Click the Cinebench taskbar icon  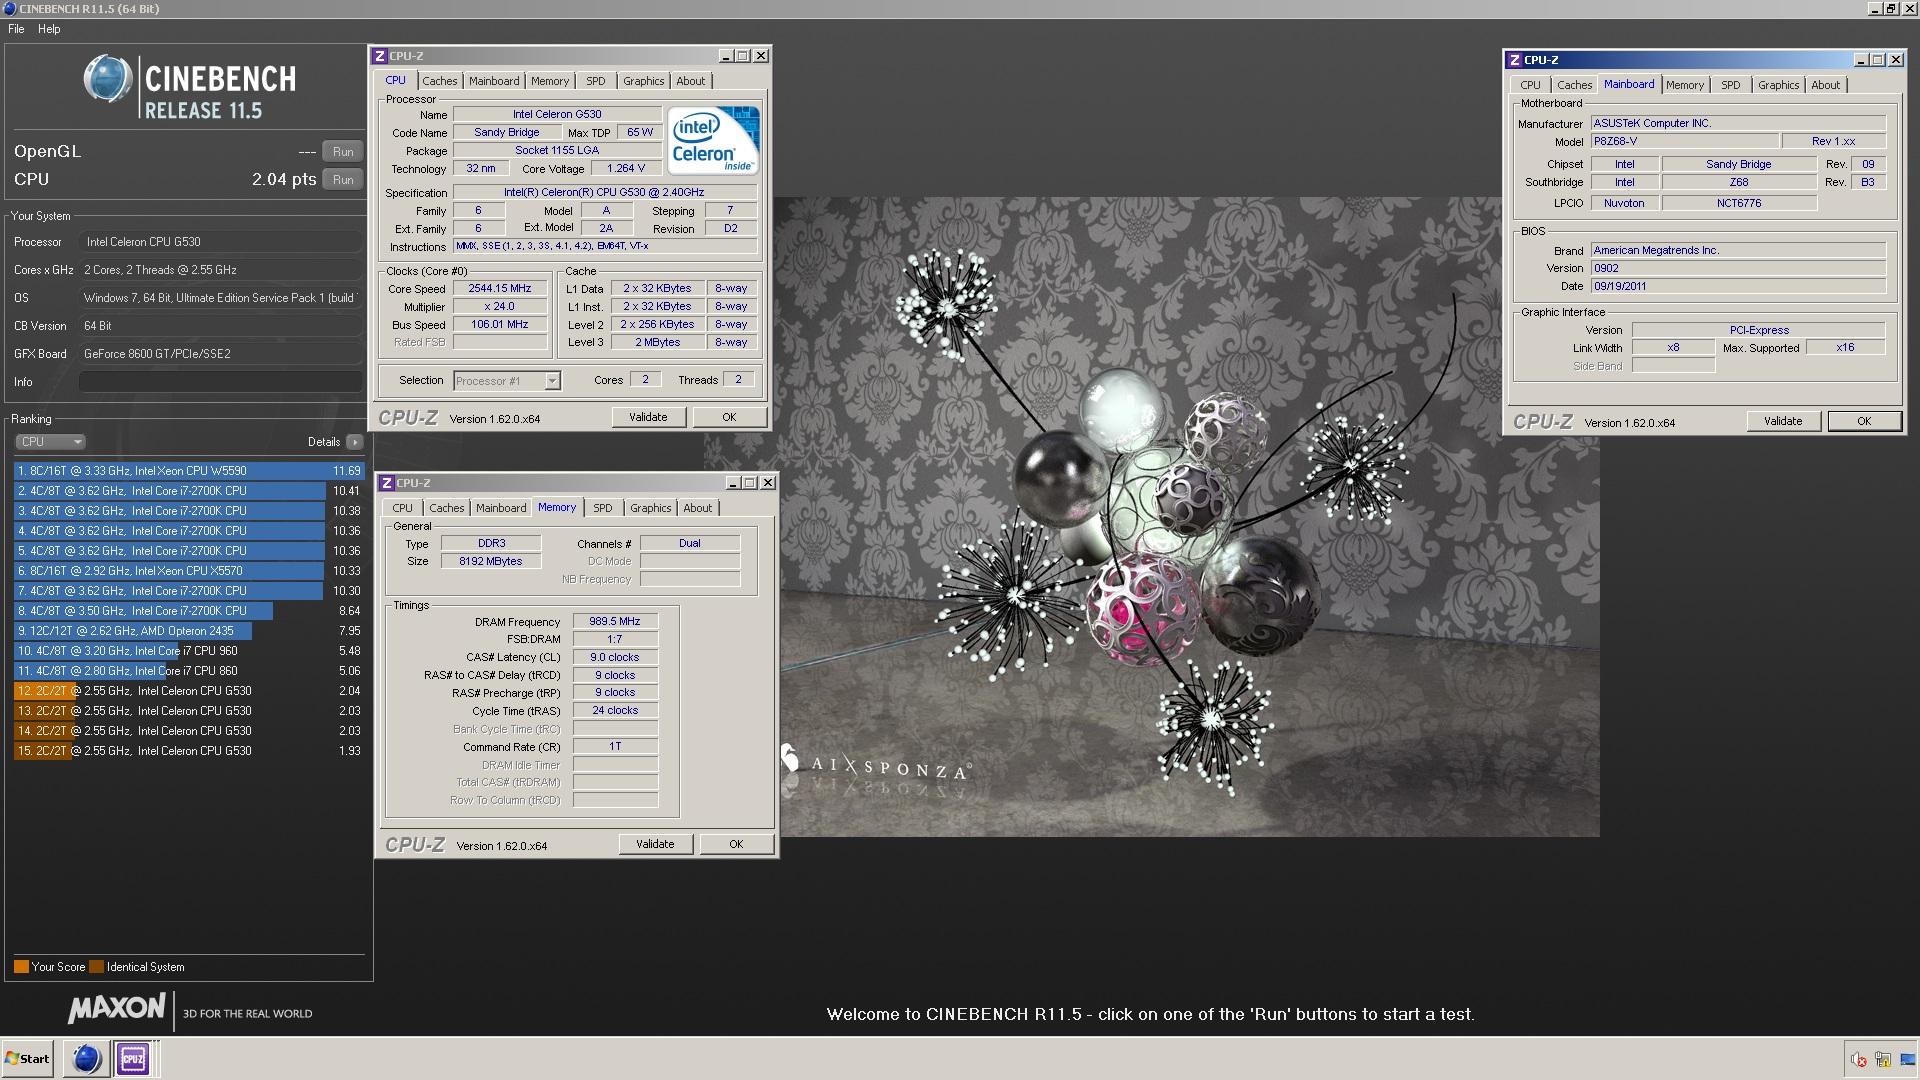click(x=87, y=1058)
